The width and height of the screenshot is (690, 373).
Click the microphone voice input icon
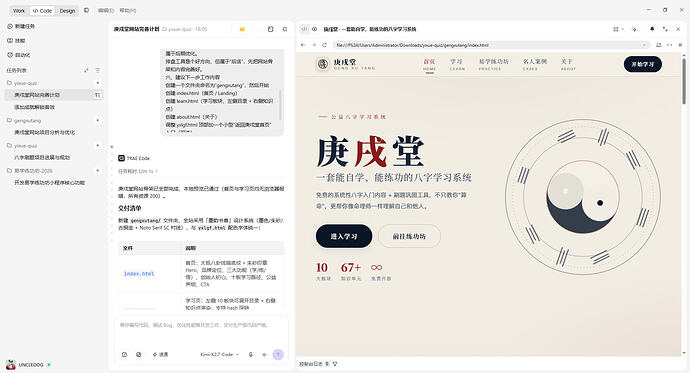click(251, 355)
